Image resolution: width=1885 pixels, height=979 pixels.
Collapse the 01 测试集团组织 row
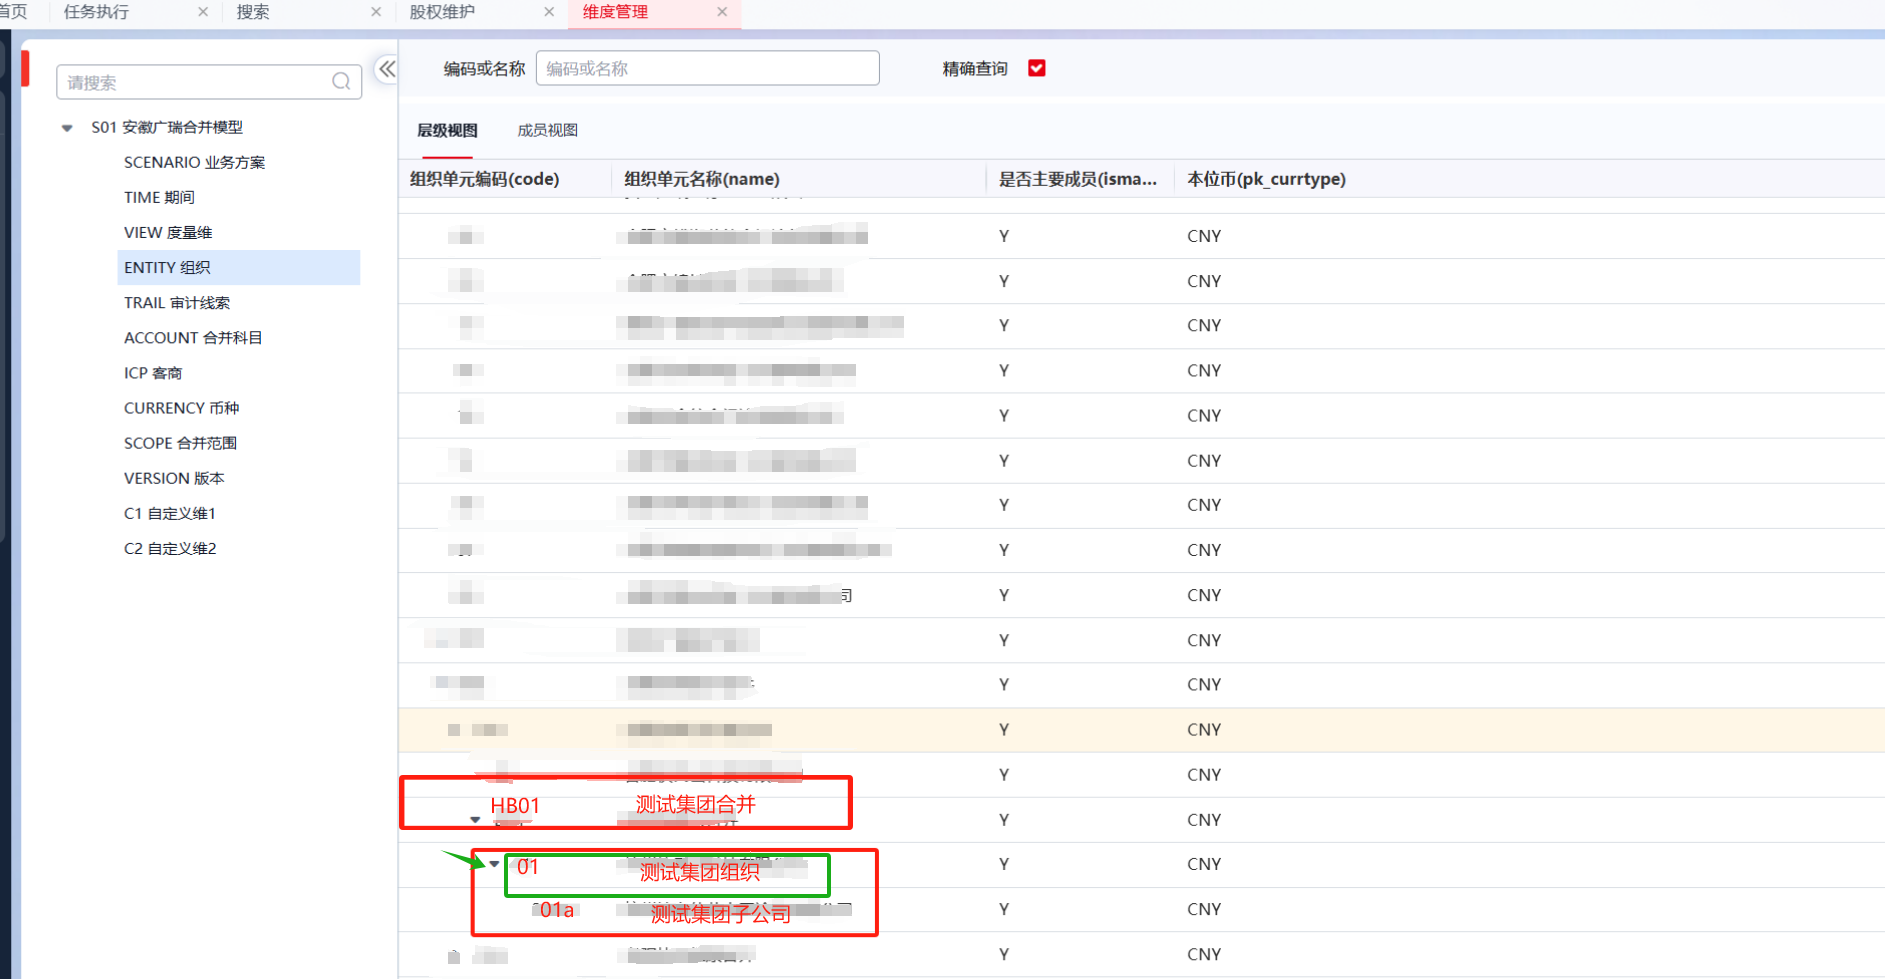click(x=494, y=864)
